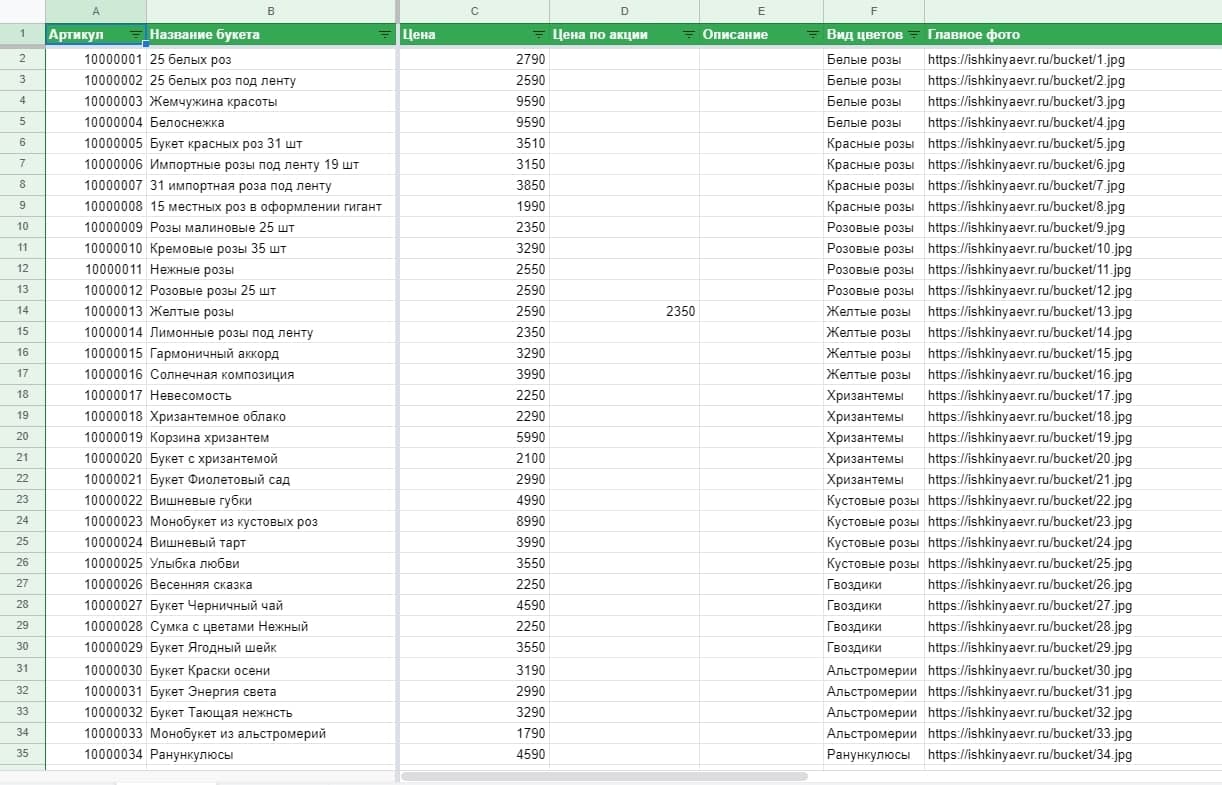This screenshot has width=1222, height=785.
Task: Select cell 'Улыбка любви'
Action: tap(271, 564)
